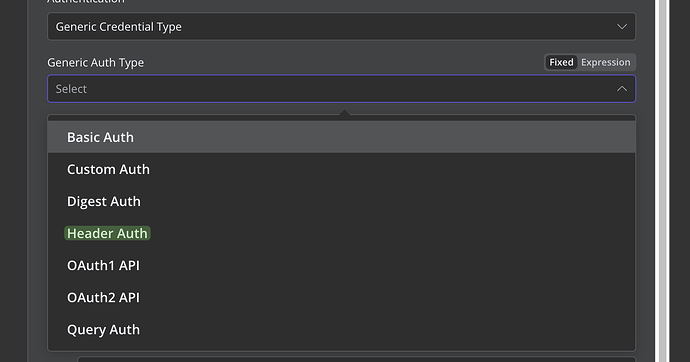
Task: Choose the OAuth1 API option
Action: tap(341, 266)
